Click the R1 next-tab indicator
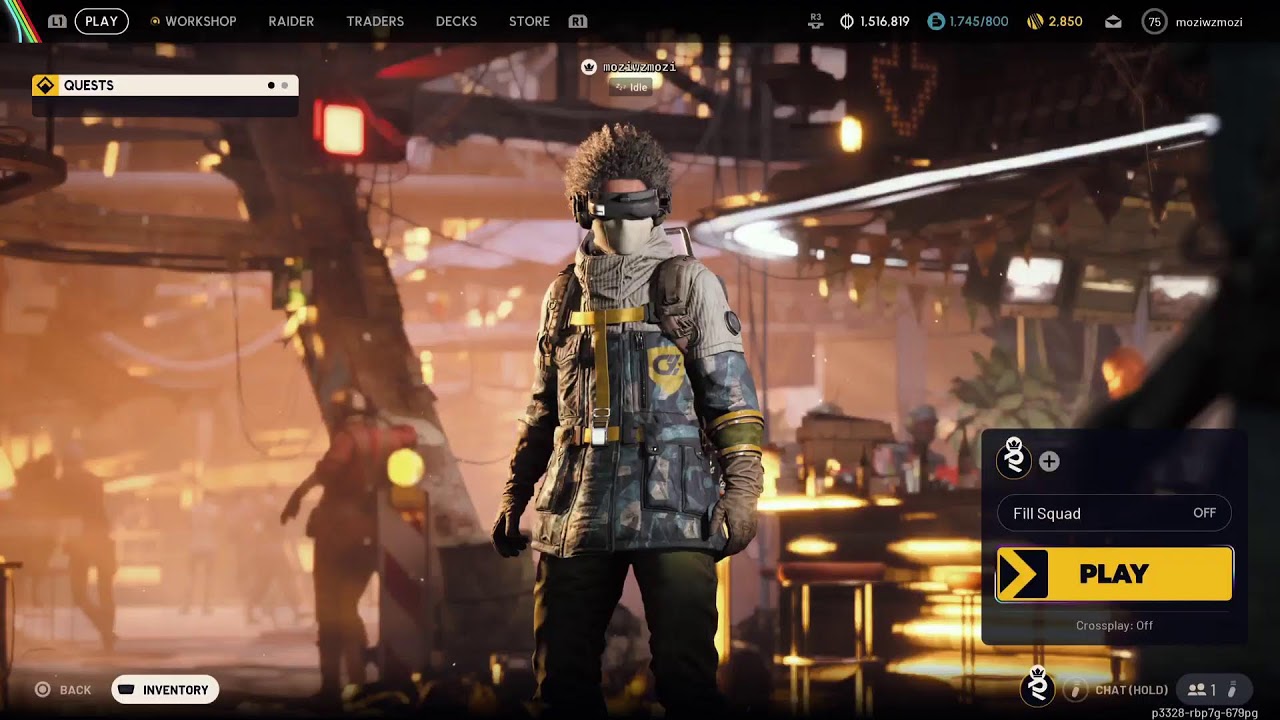Image resolution: width=1280 pixels, height=720 pixels. pos(577,21)
